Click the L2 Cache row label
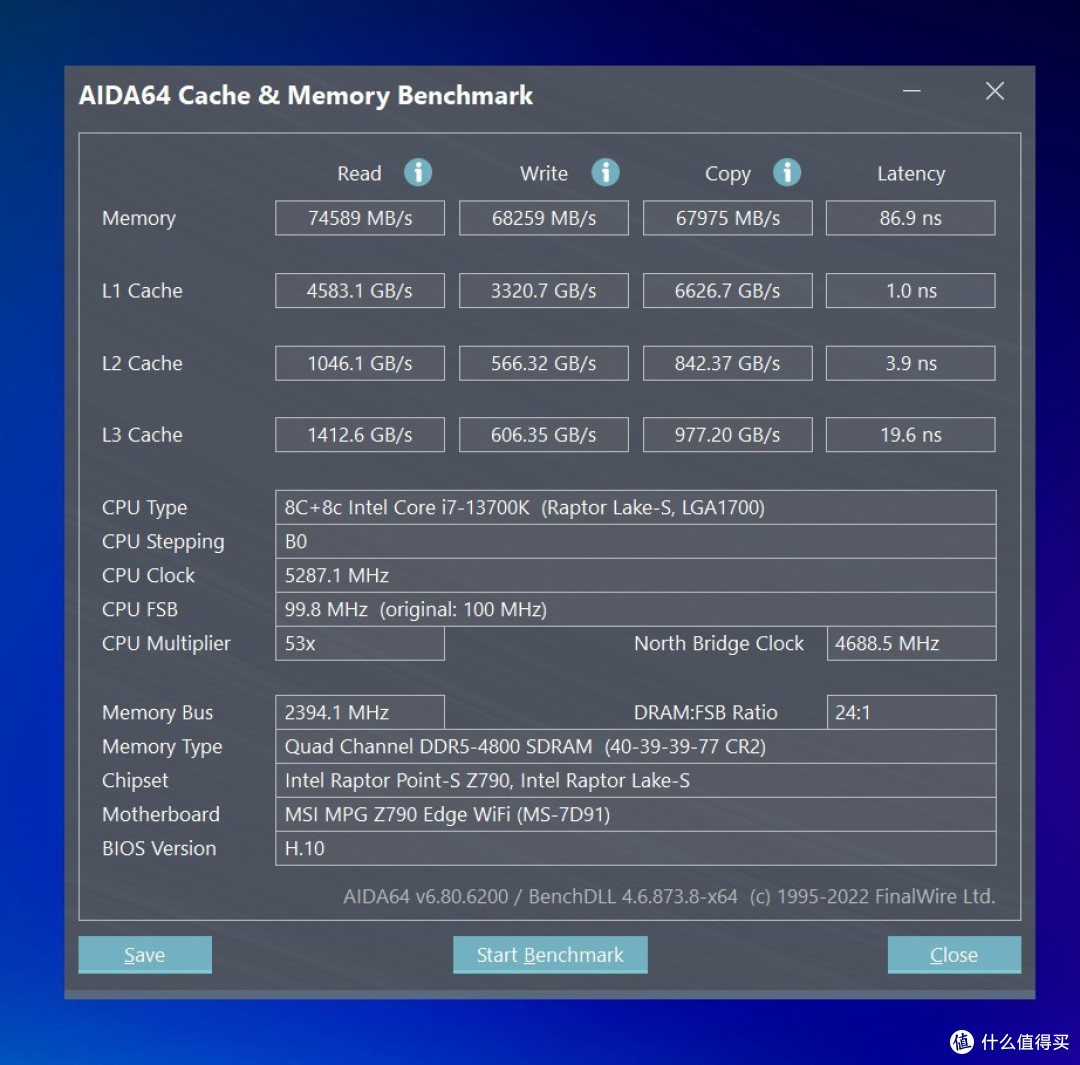1080x1065 pixels. pyautogui.click(x=142, y=363)
